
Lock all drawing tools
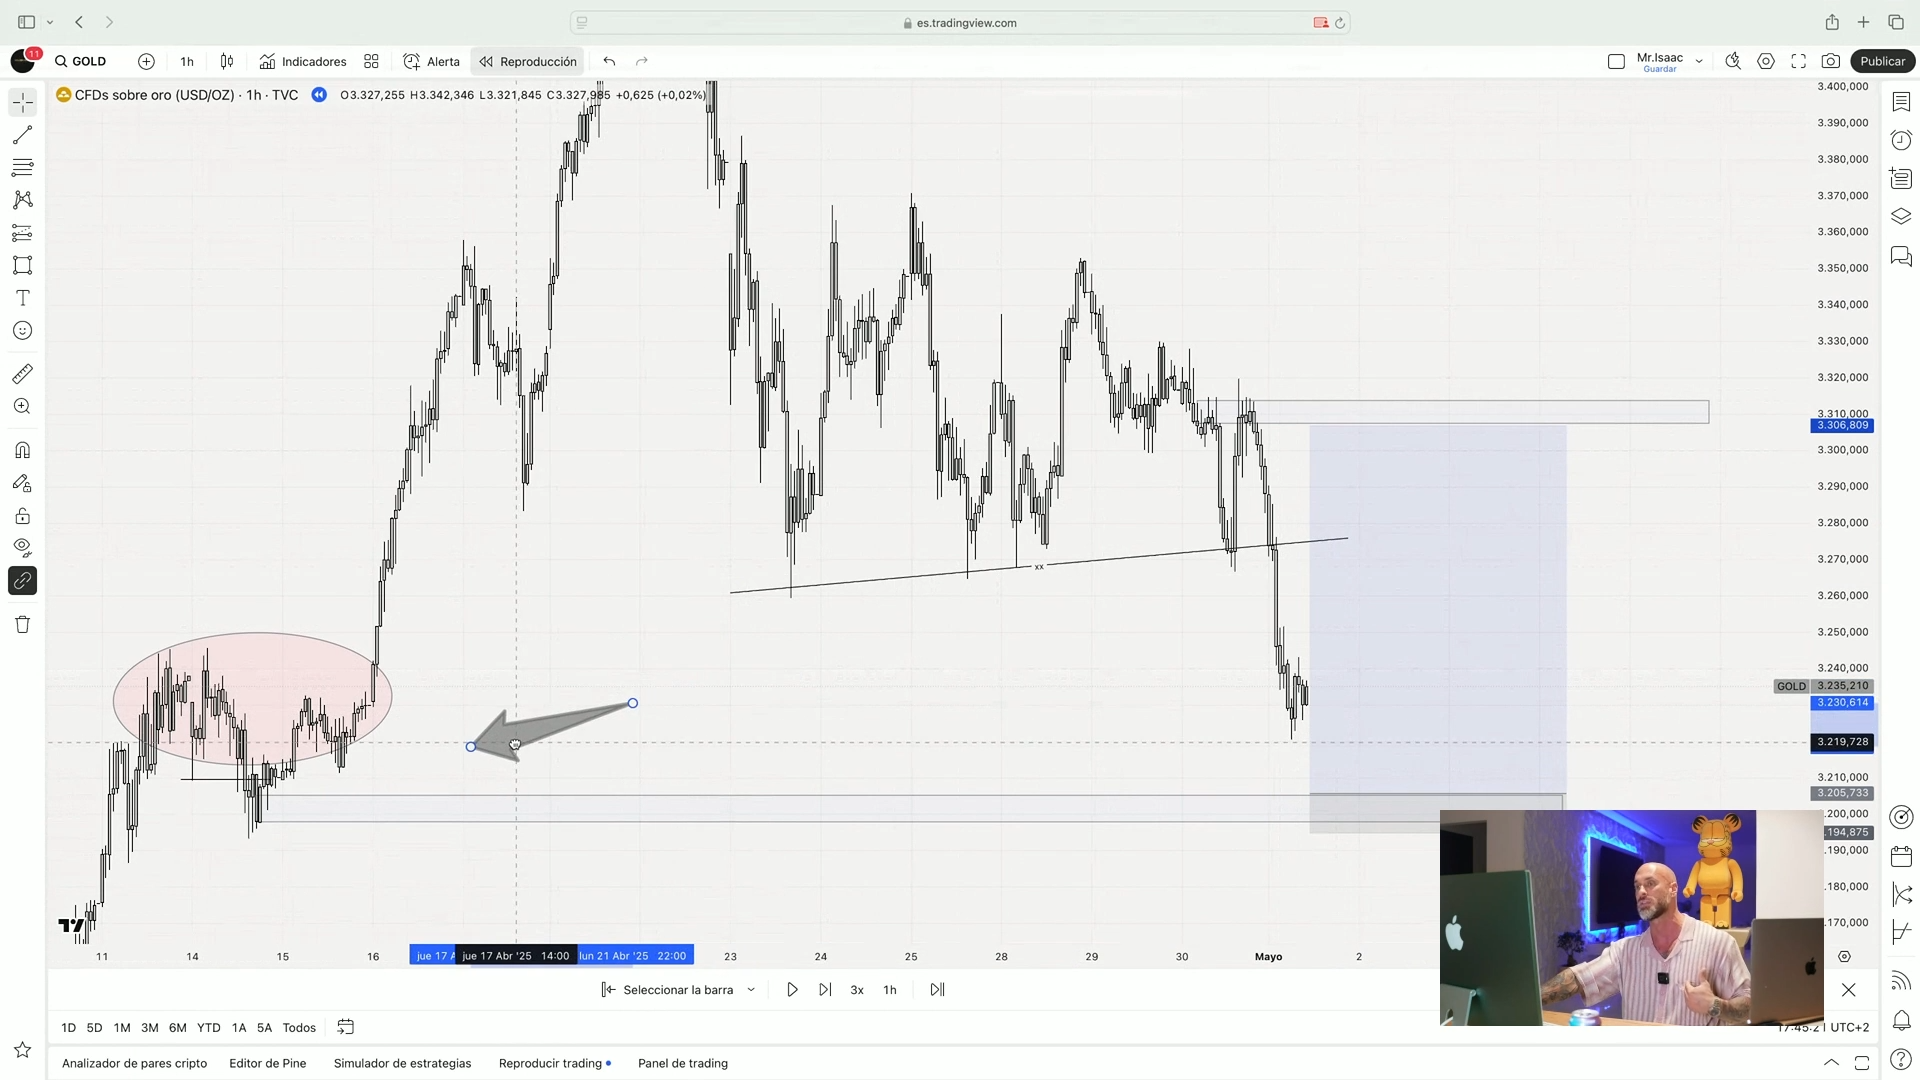22,516
